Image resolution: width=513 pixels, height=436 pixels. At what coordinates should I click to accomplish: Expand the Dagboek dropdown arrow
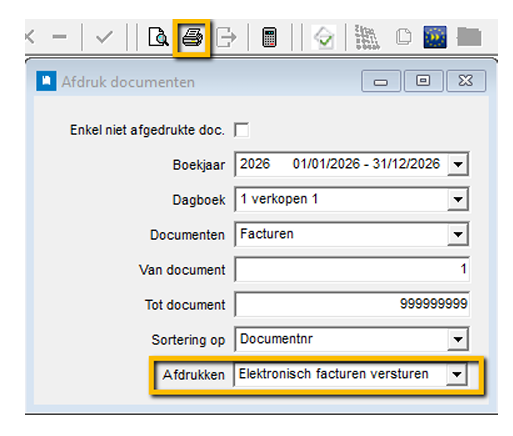pyautogui.click(x=458, y=199)
